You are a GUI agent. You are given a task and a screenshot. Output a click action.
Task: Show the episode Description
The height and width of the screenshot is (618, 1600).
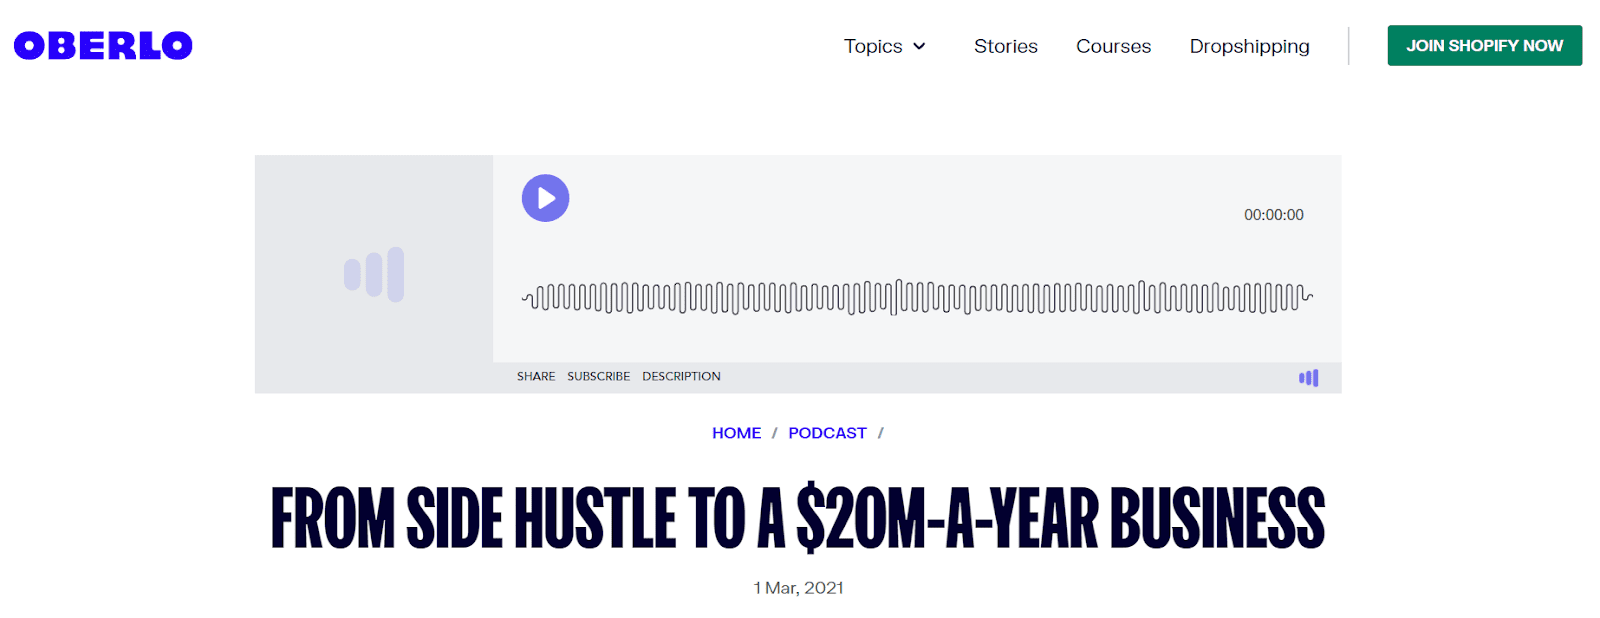[681, 377]
